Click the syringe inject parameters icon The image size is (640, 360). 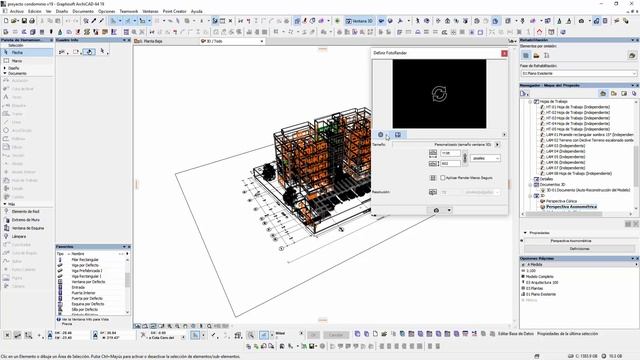(101, 20)
